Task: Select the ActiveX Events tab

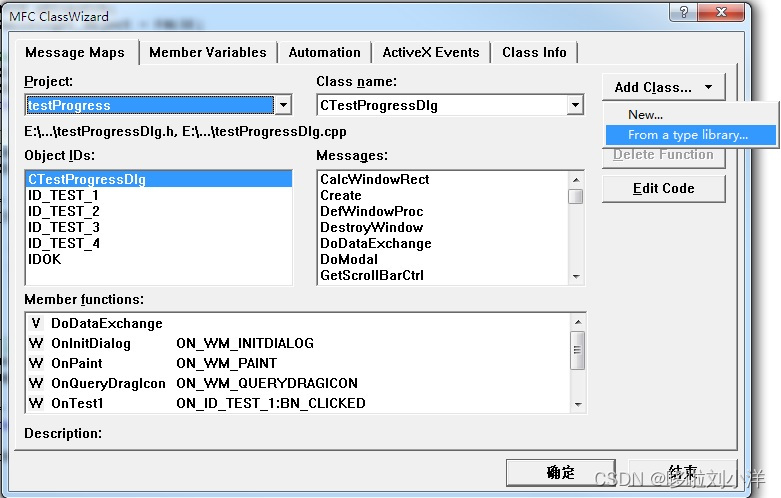Action: [431, 52]
